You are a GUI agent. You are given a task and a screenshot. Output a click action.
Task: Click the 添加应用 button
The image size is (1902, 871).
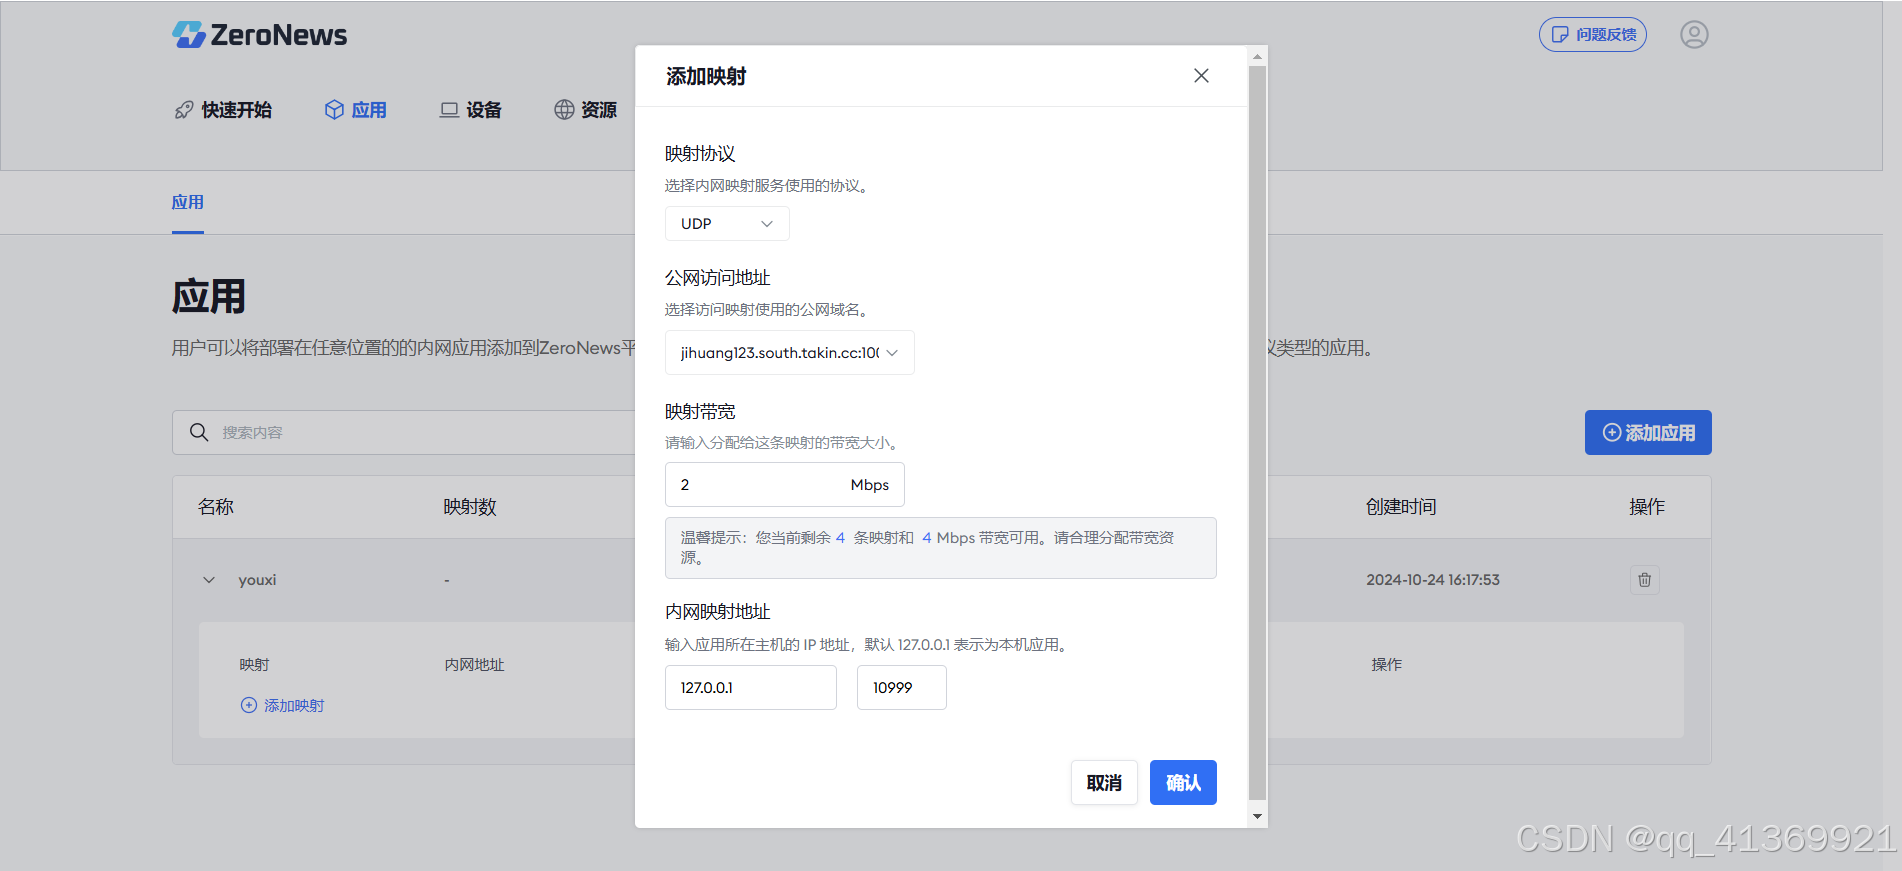(1648, 433)
